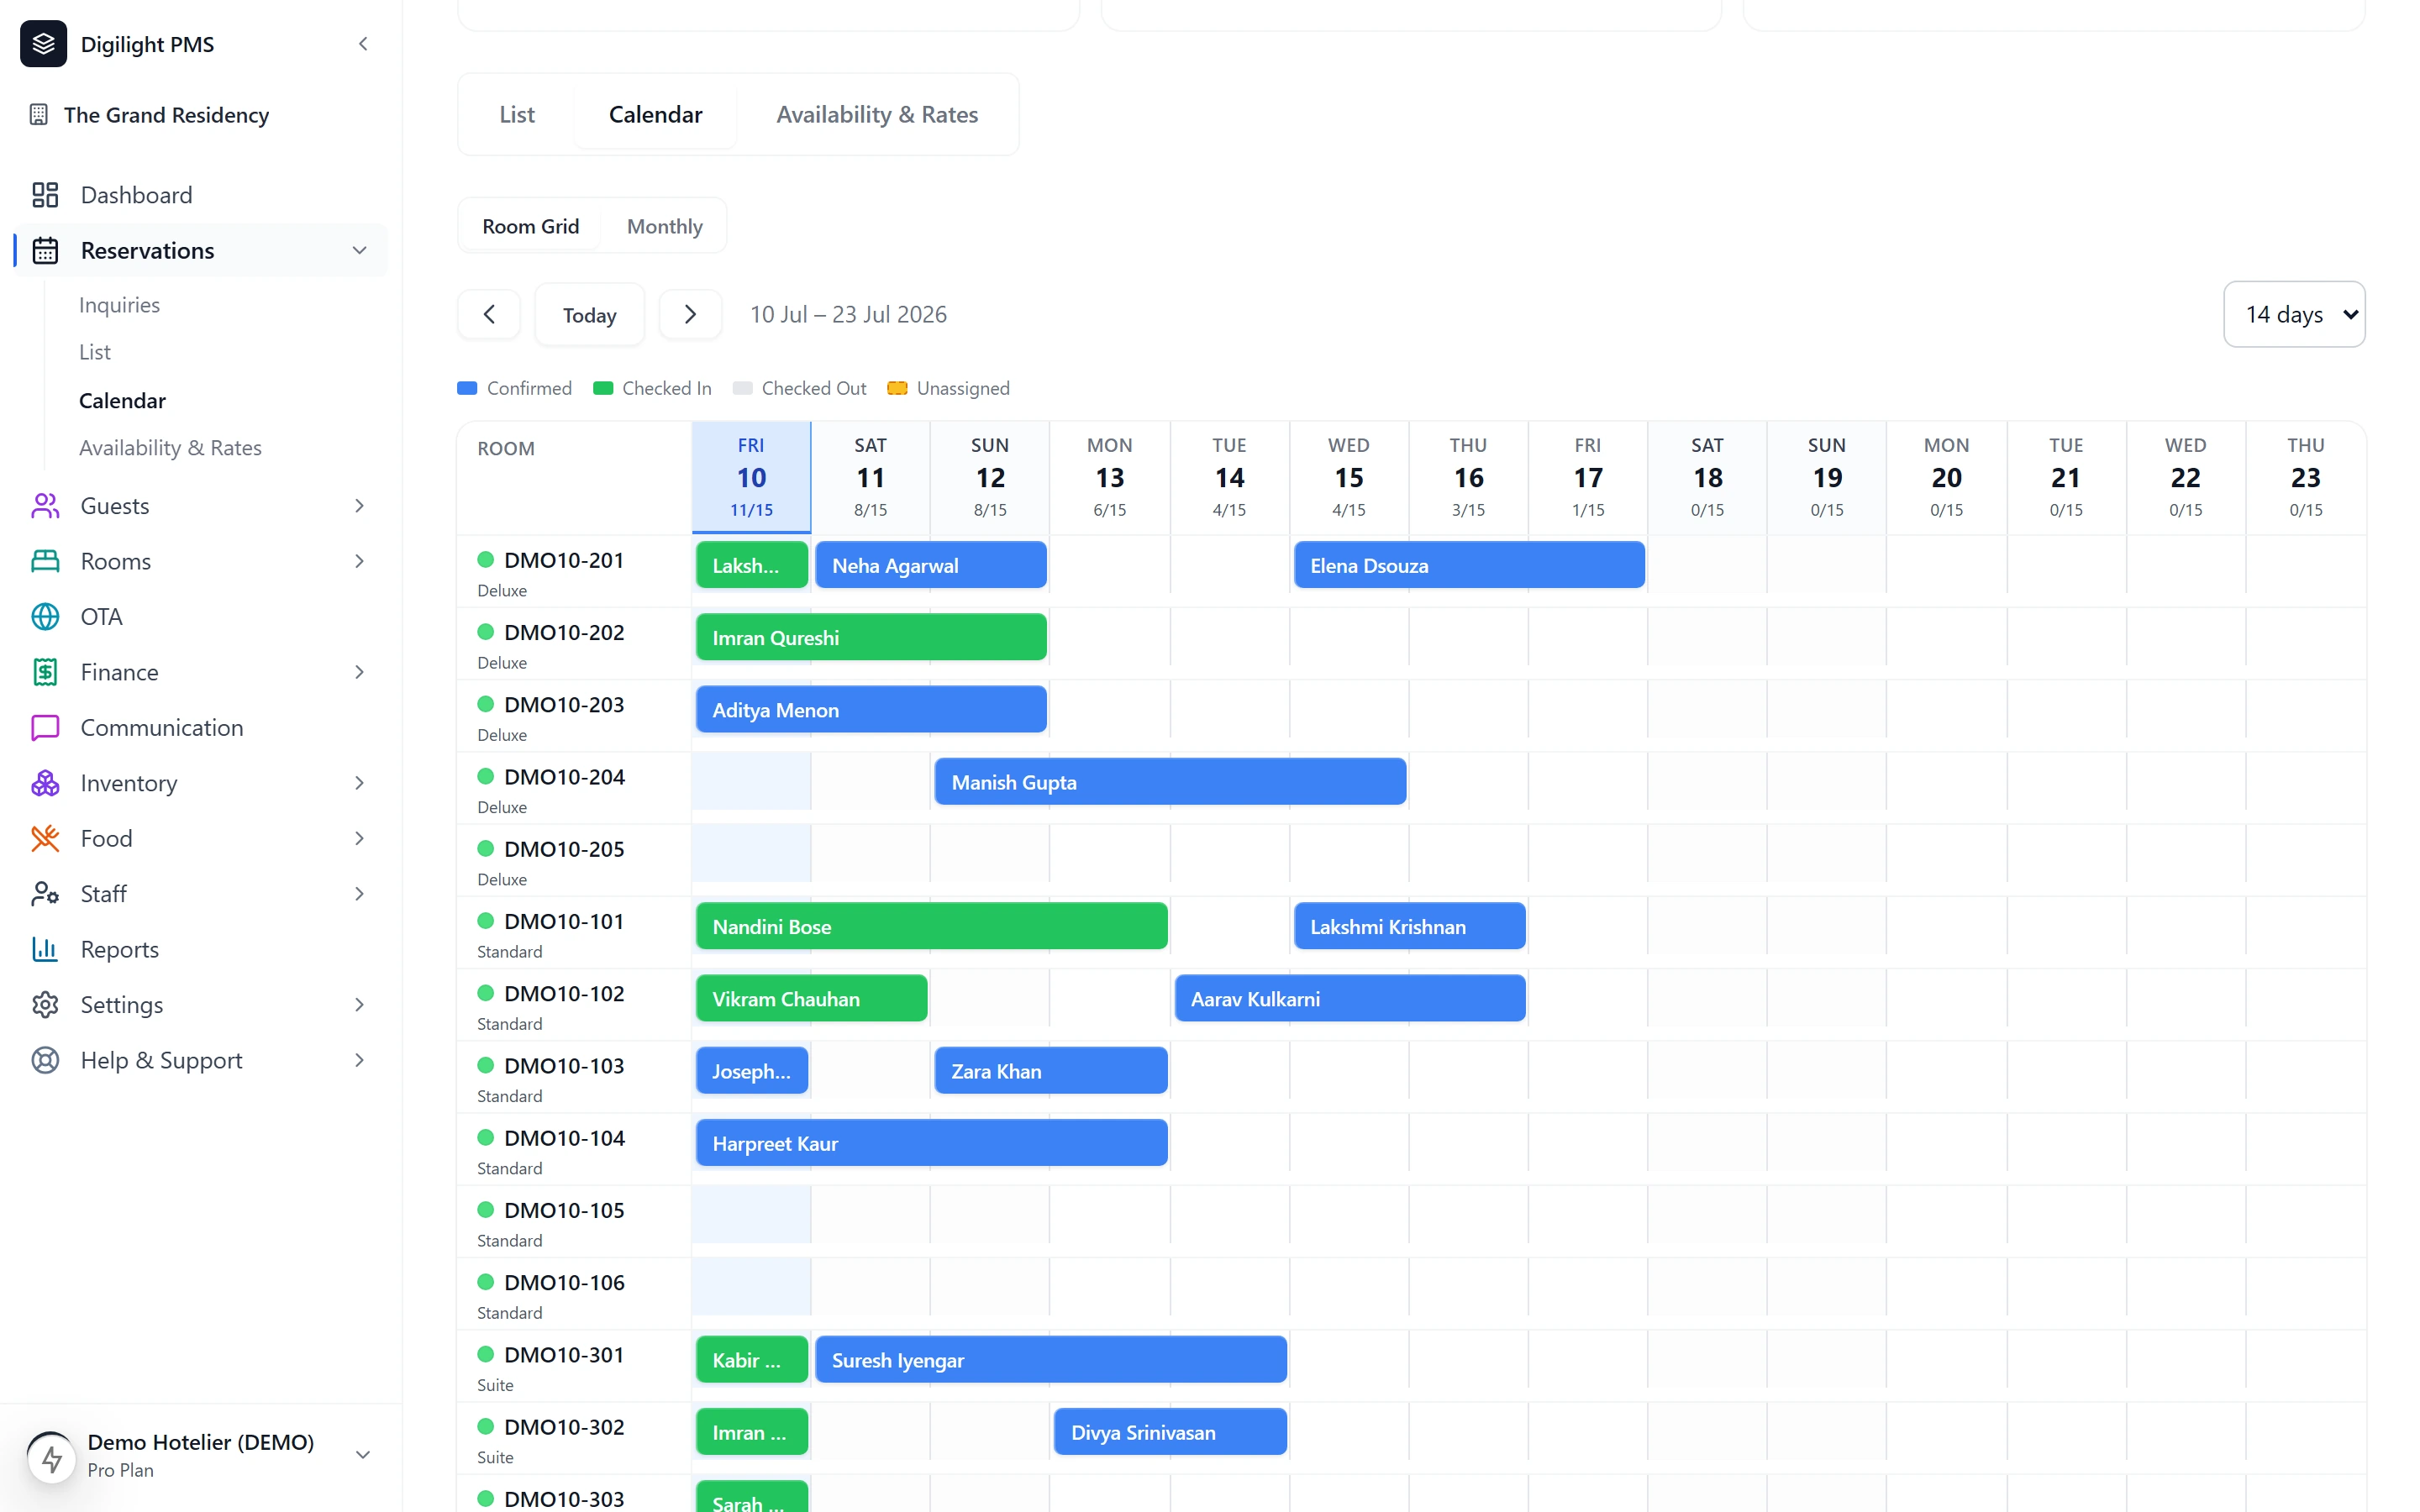Screen dimensions: 2420x1512
Task: Expand the Inventory submenu
Action: click(x=360, y=783)
